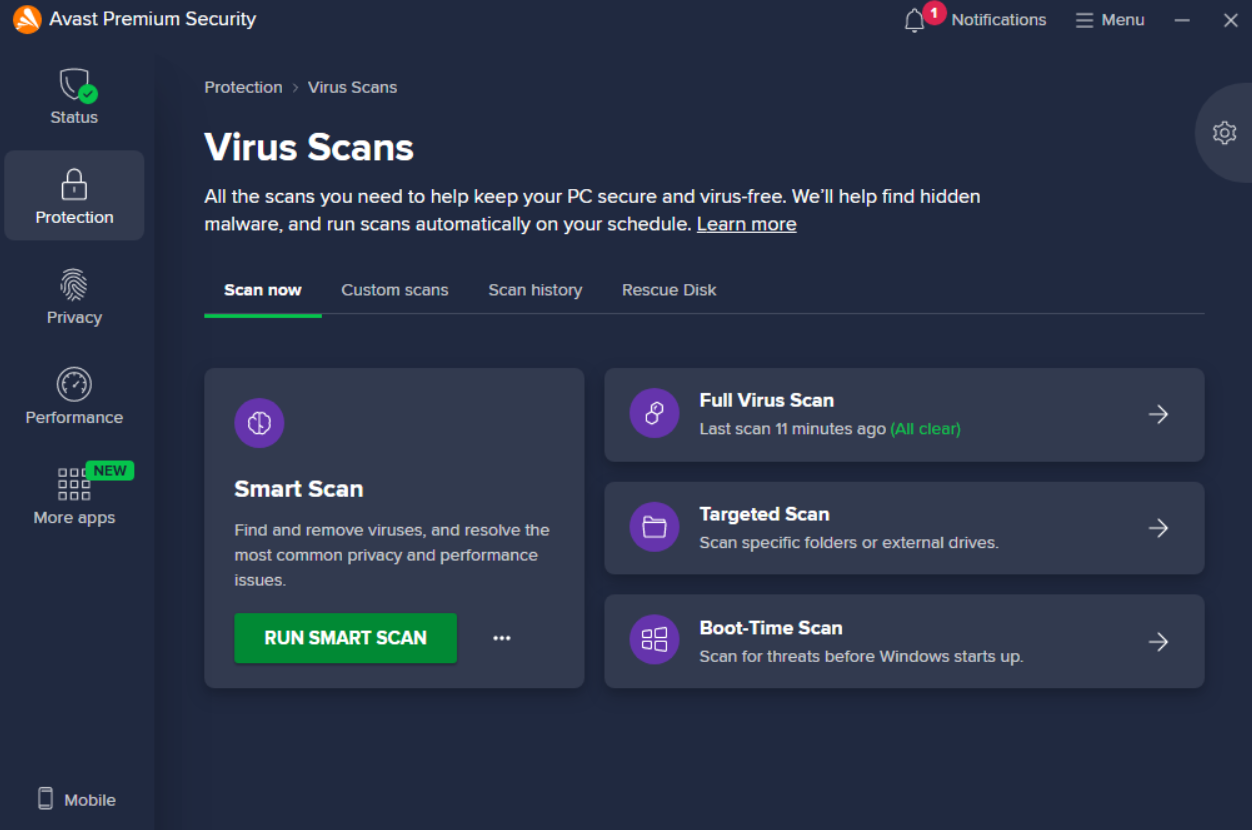Click 'Last scan 11 minutes ago' text
This screenshot has height=830, width=1252.
click(x=793, y=429)
